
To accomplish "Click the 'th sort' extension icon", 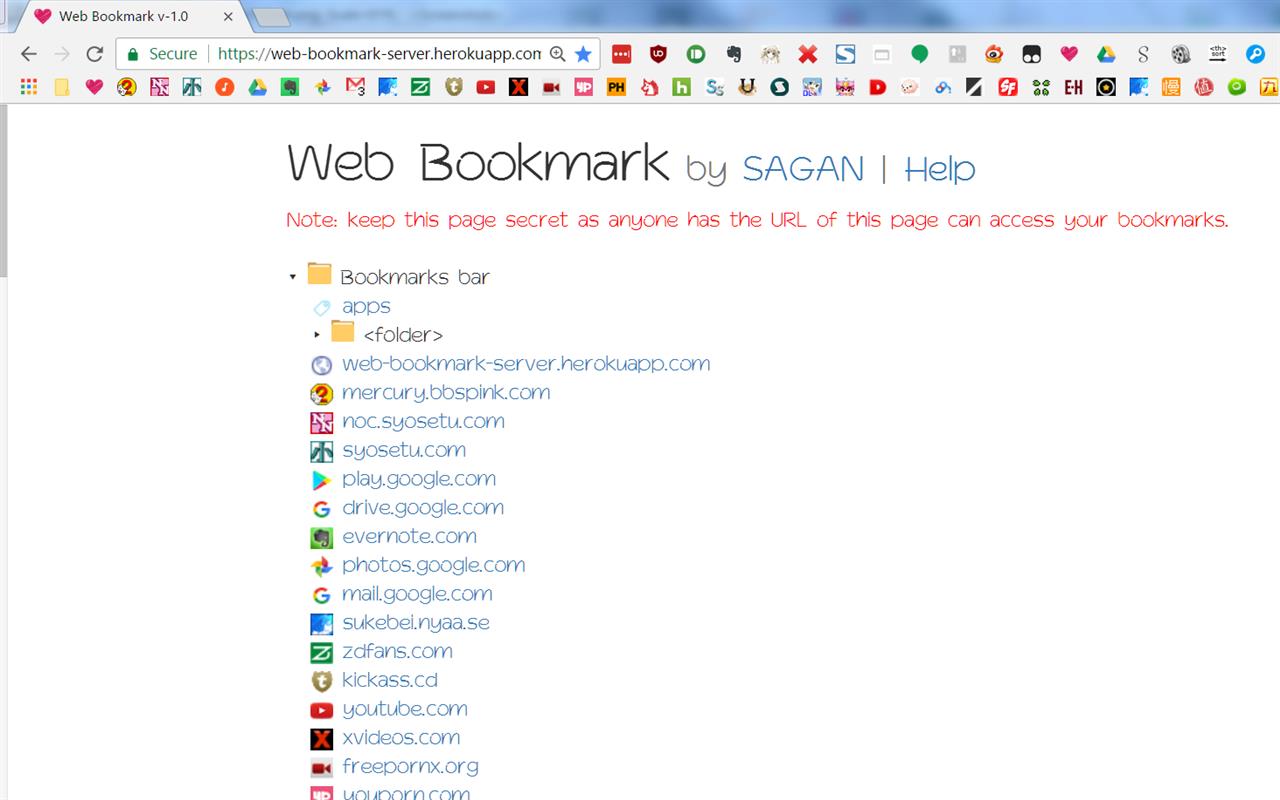I will tap(1218, 54).
